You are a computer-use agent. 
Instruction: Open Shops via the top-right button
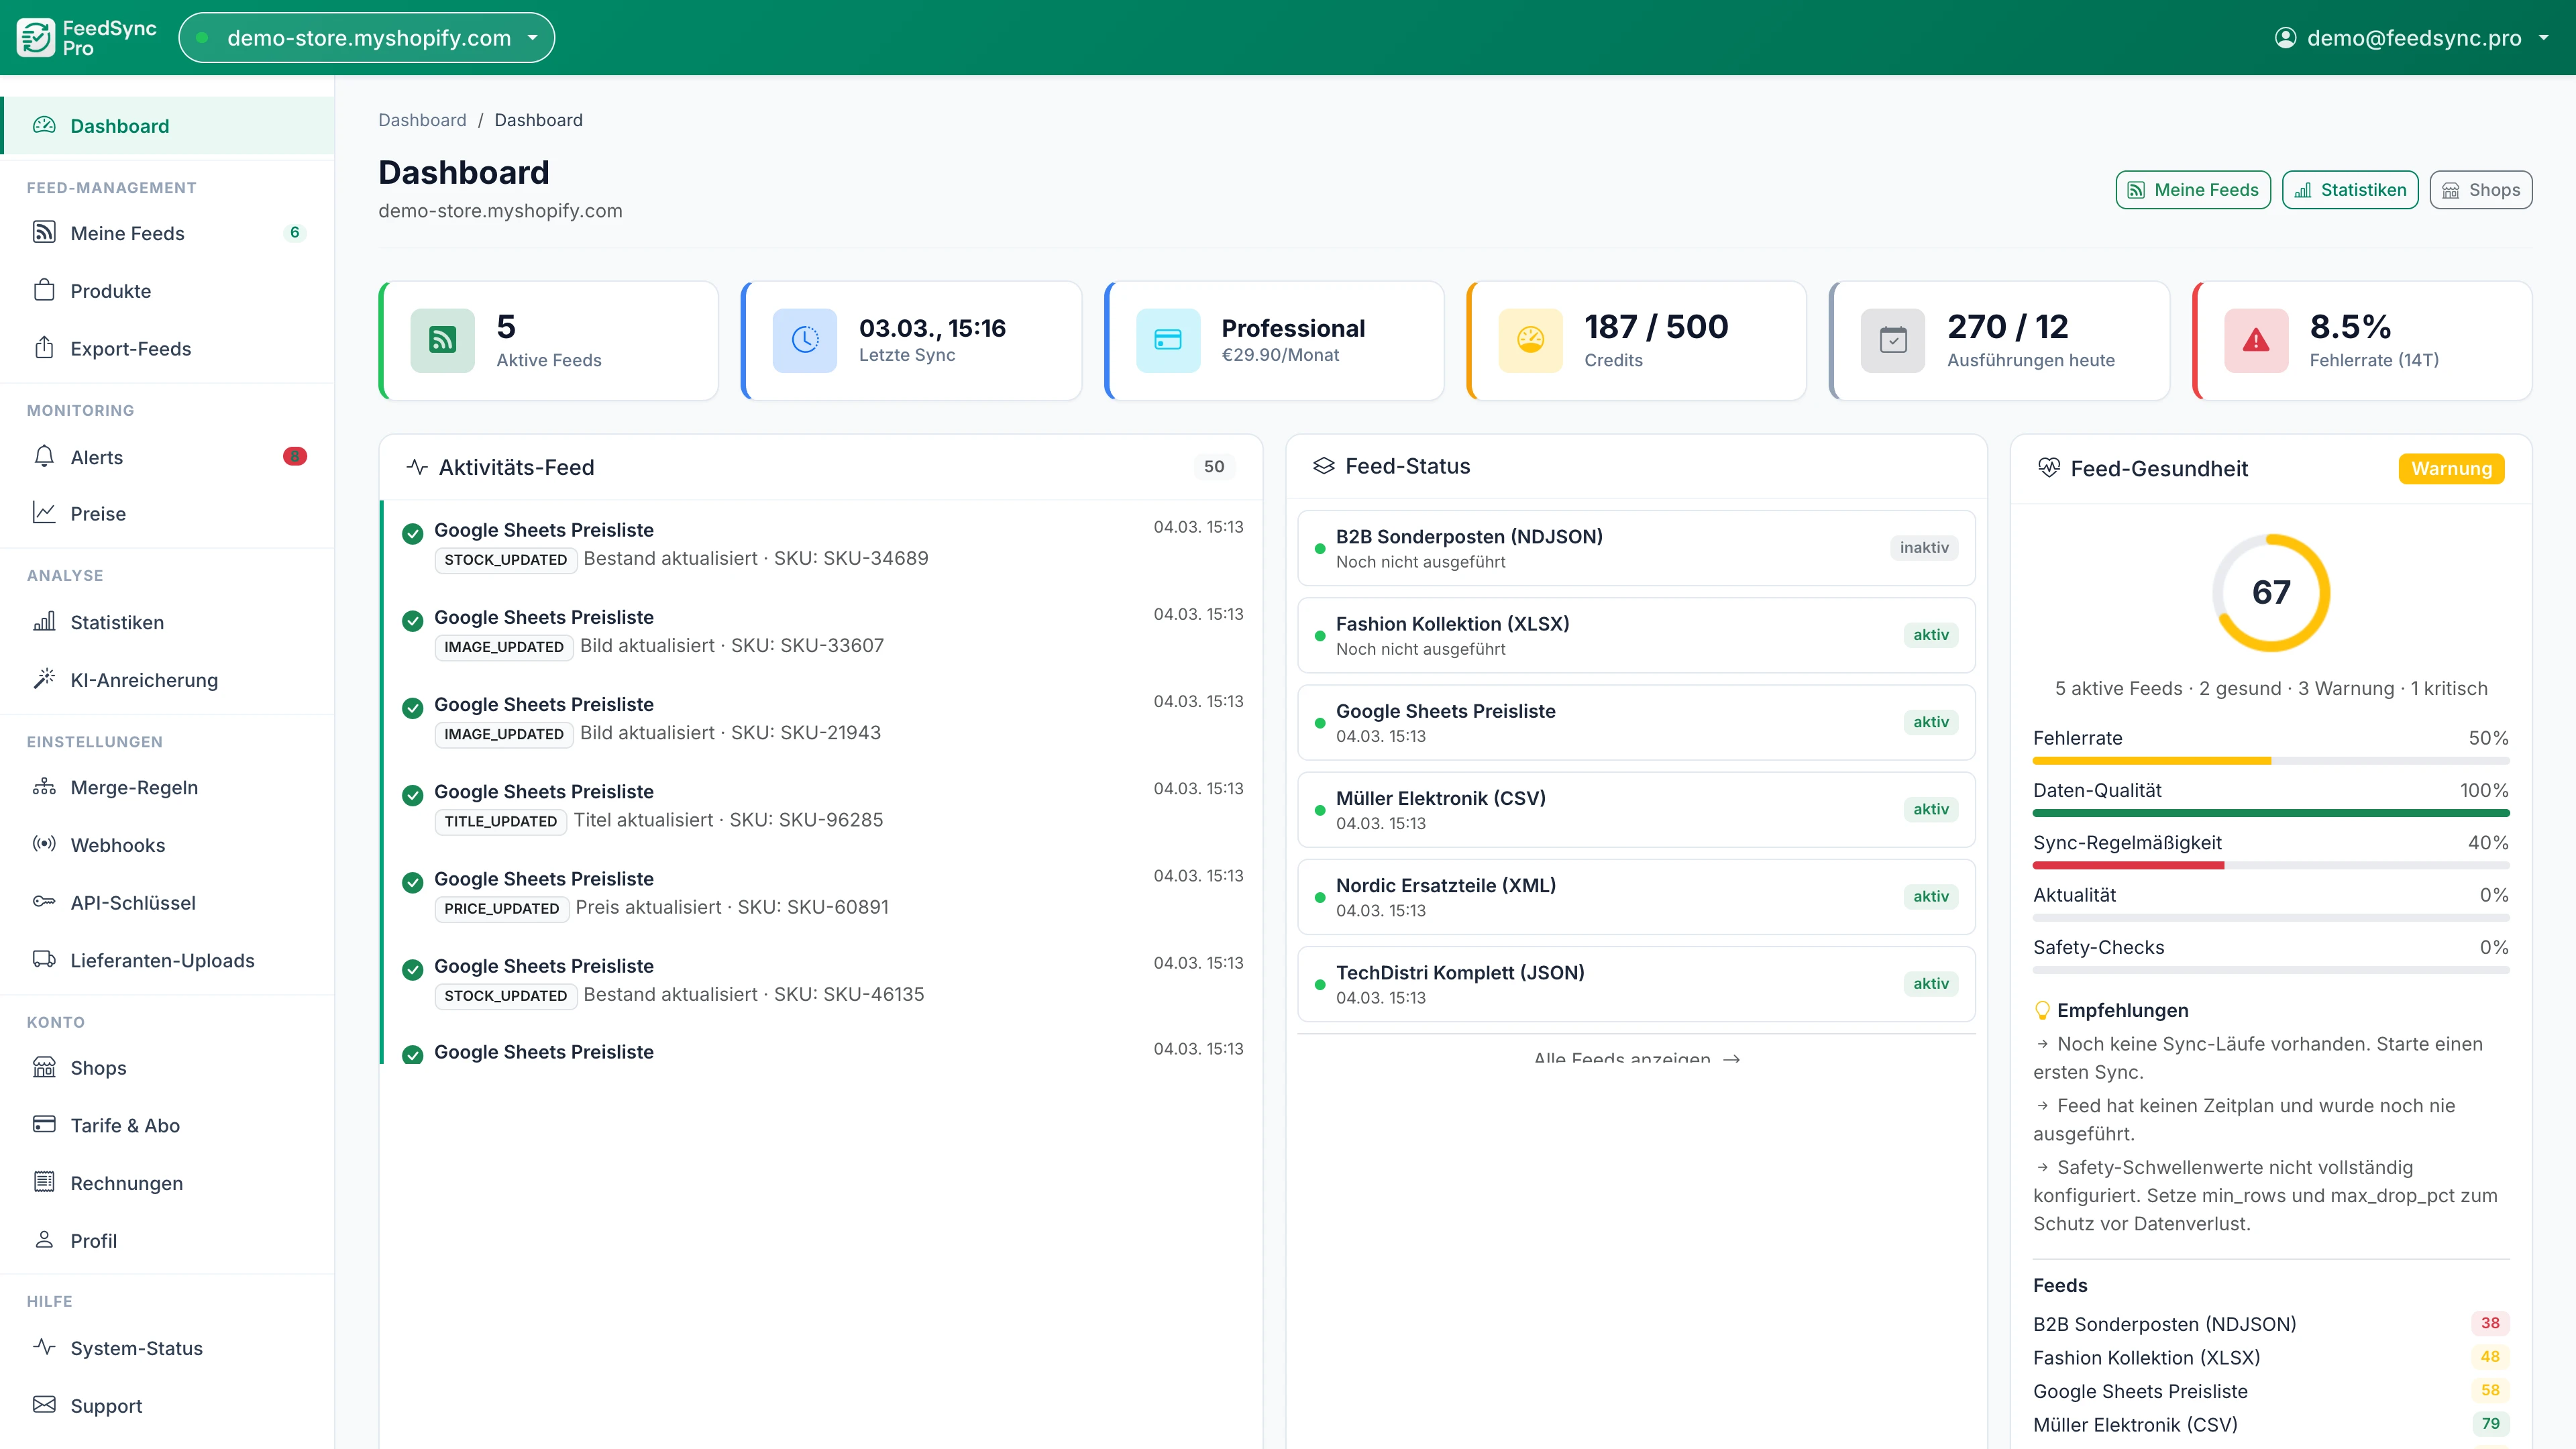click(x=2481, y=189)
